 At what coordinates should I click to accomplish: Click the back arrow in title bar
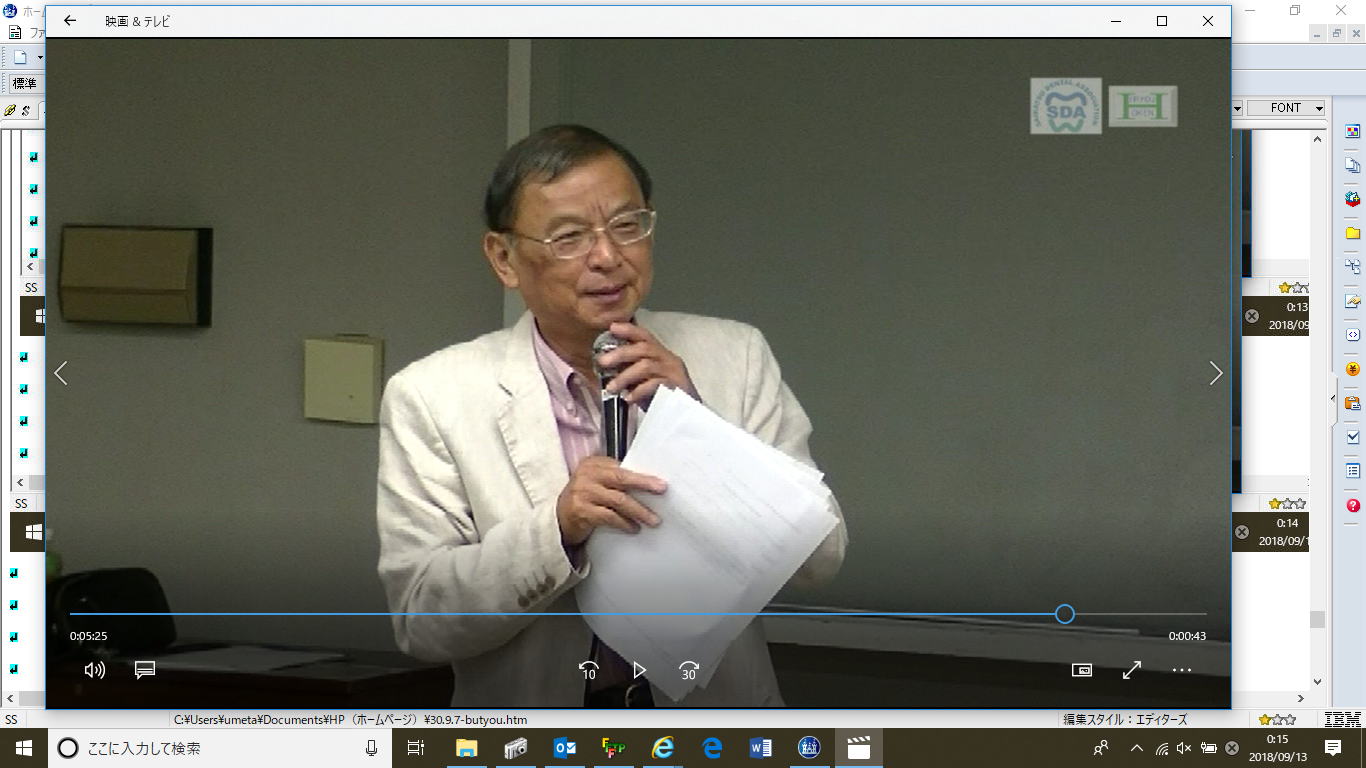coord(70,21)
